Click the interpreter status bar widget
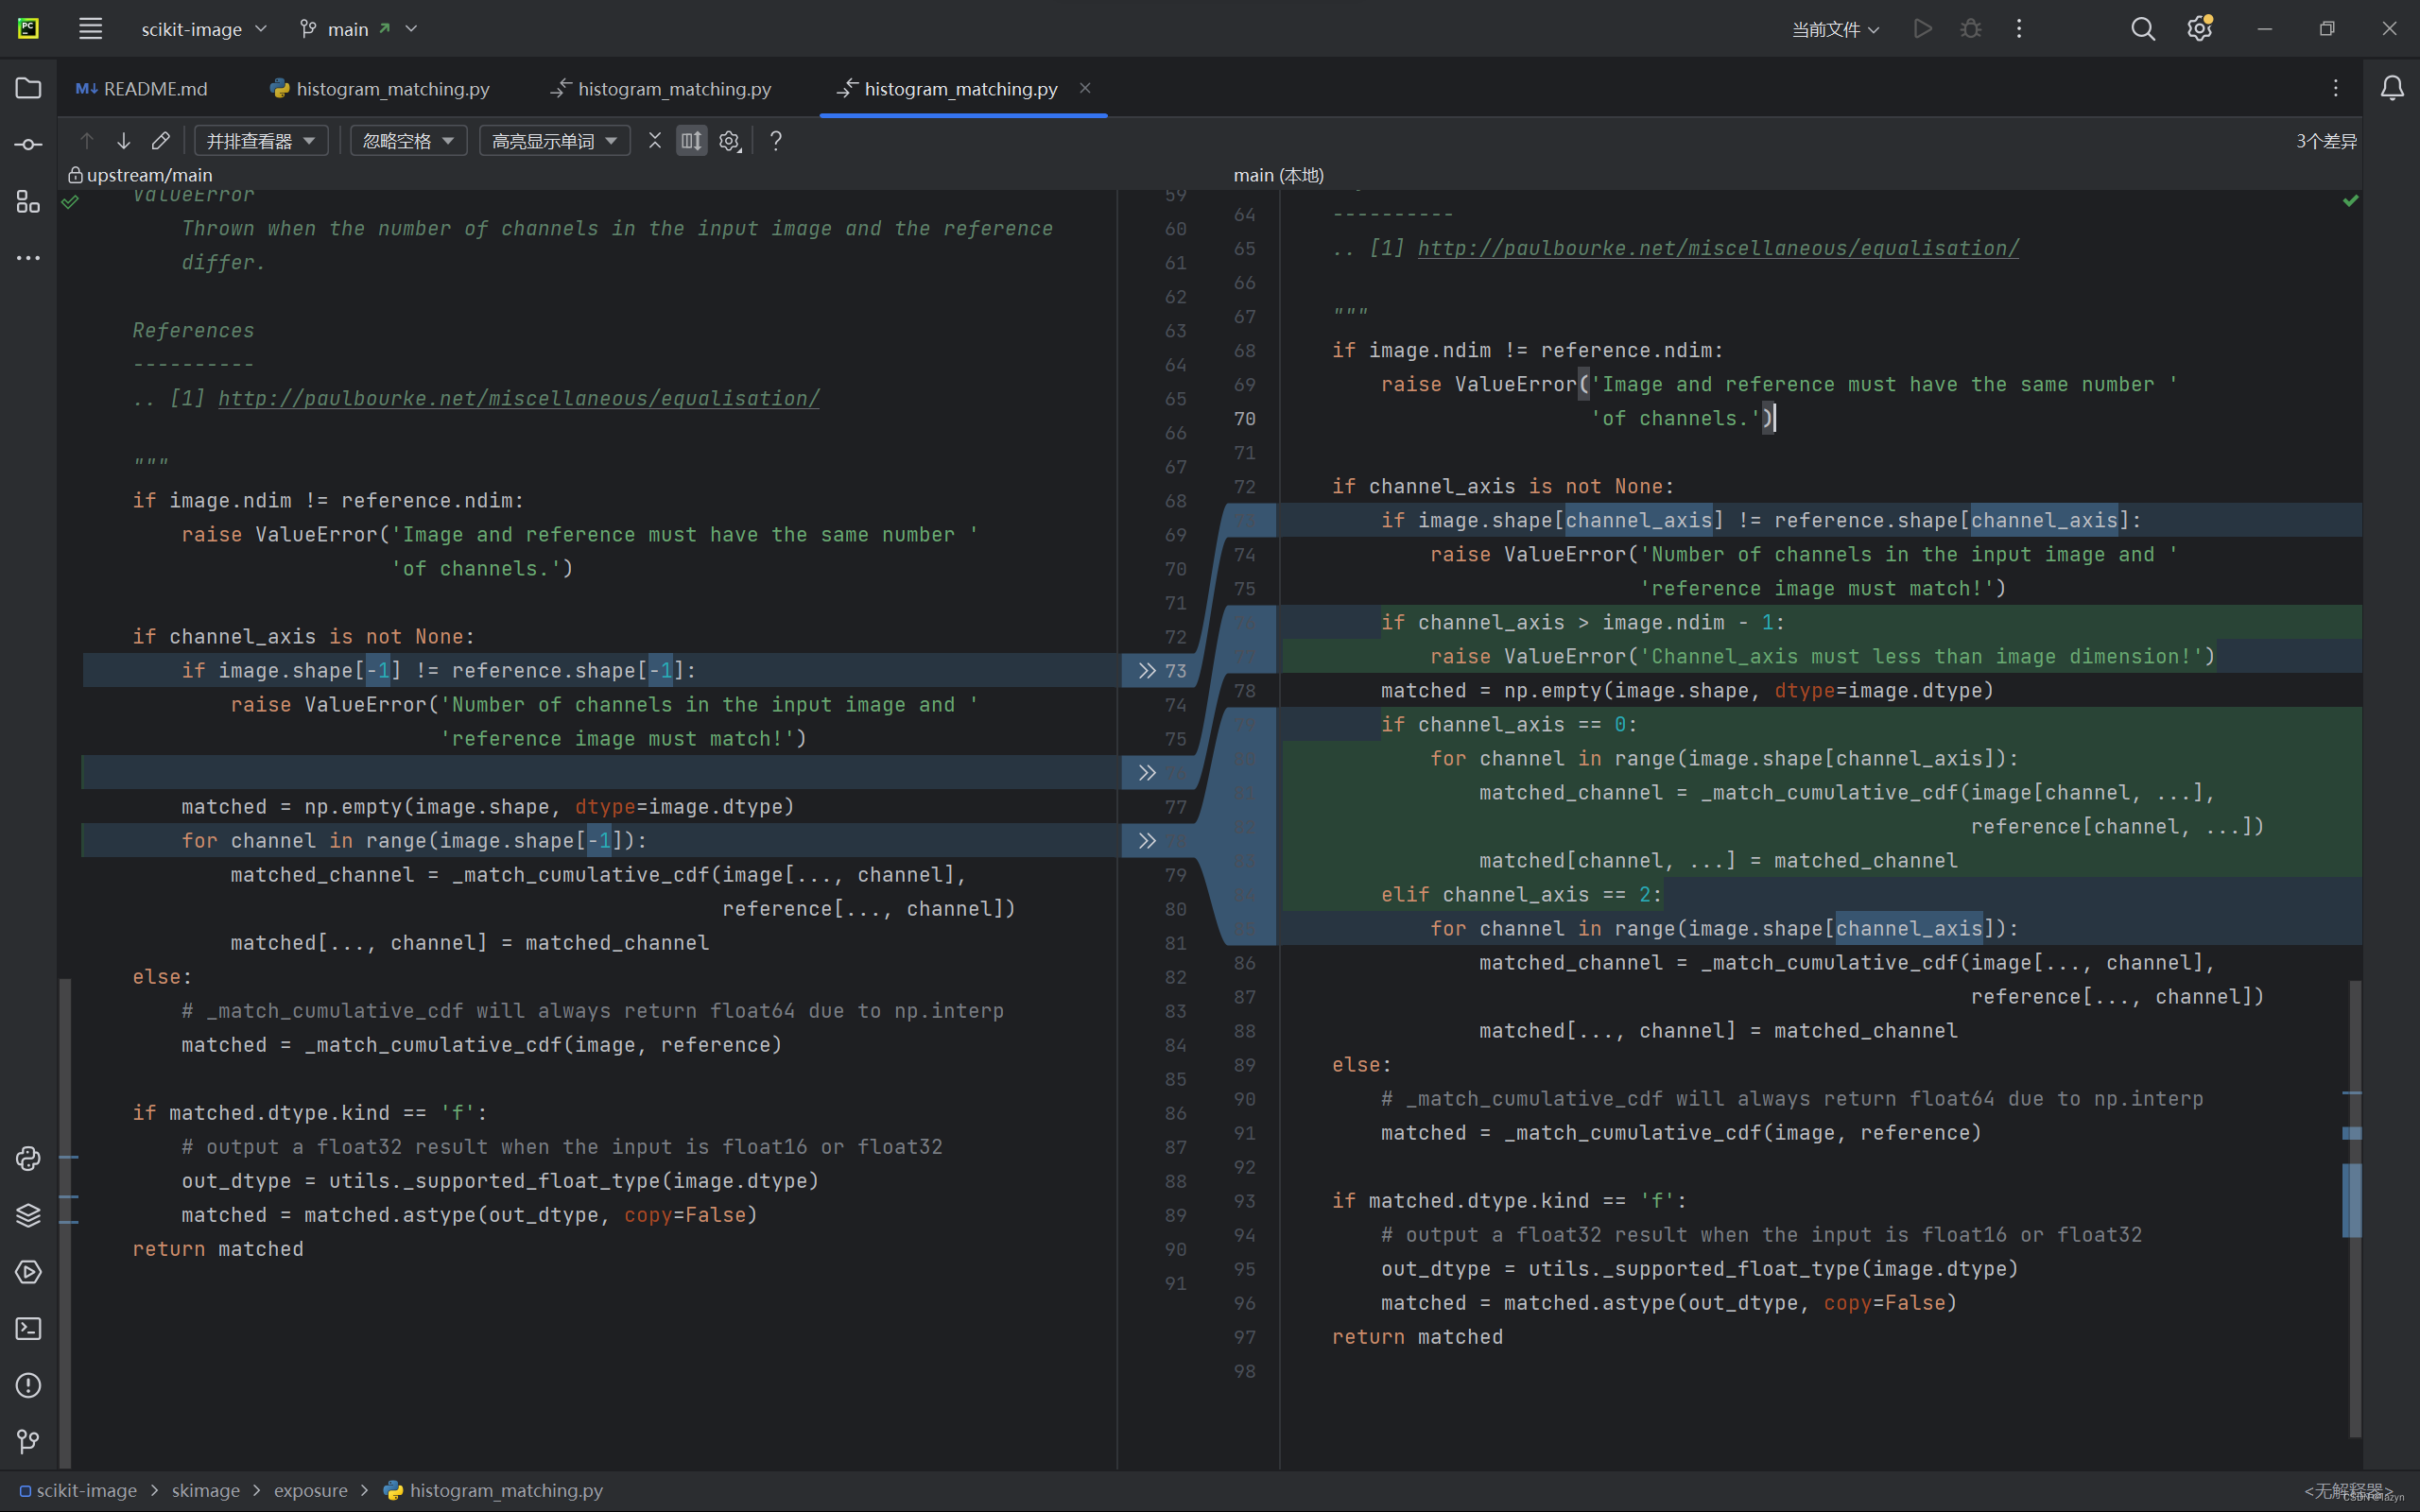 tap(2348, 1490)
